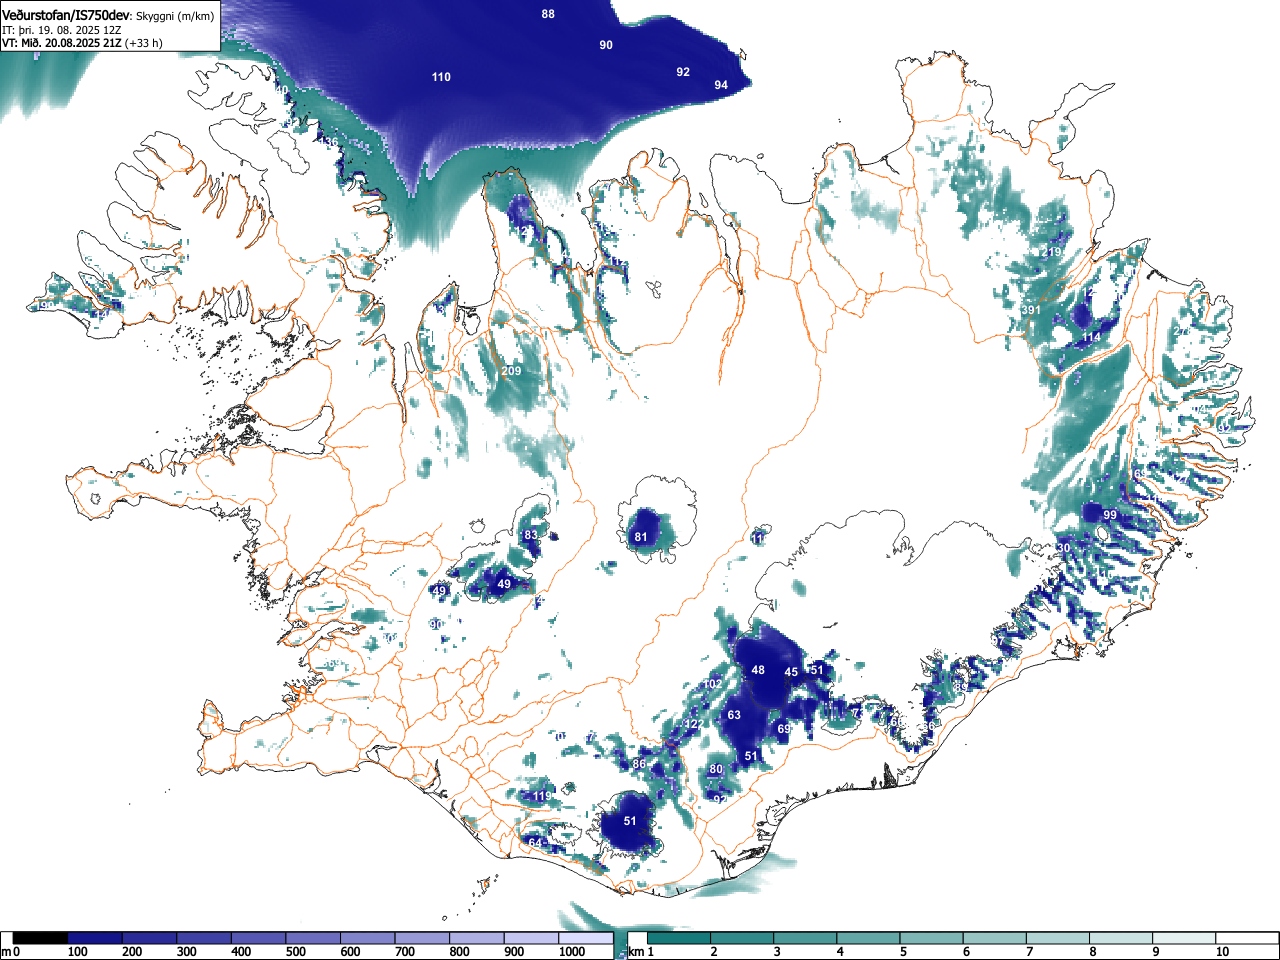Image resolution: width=1280 pixels, height=960 pixels.
Task: Click the 64 value near the south coast
Action: [535, 844]
